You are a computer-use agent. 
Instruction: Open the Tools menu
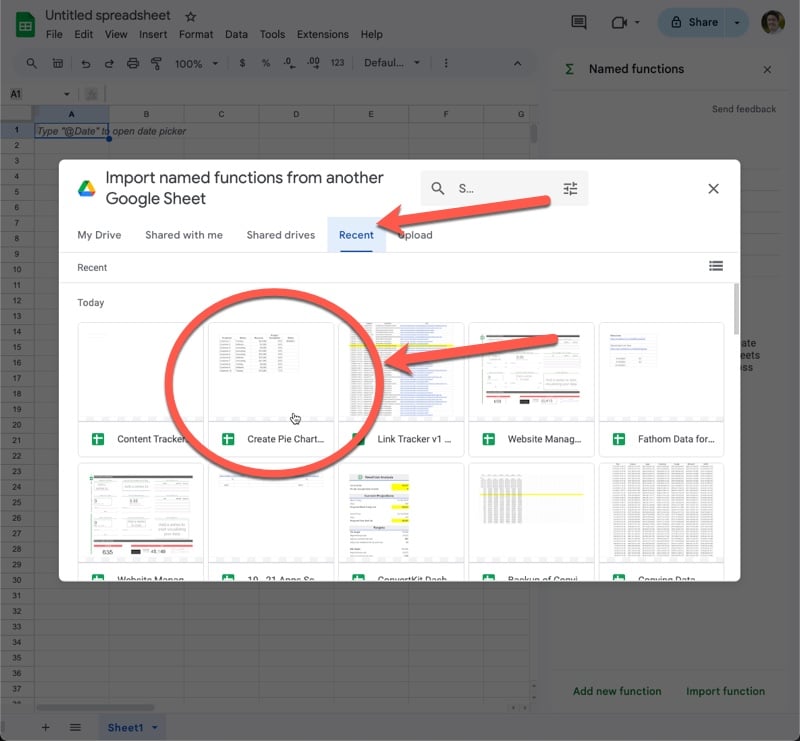pyautogui.click(x=272, y=34)
